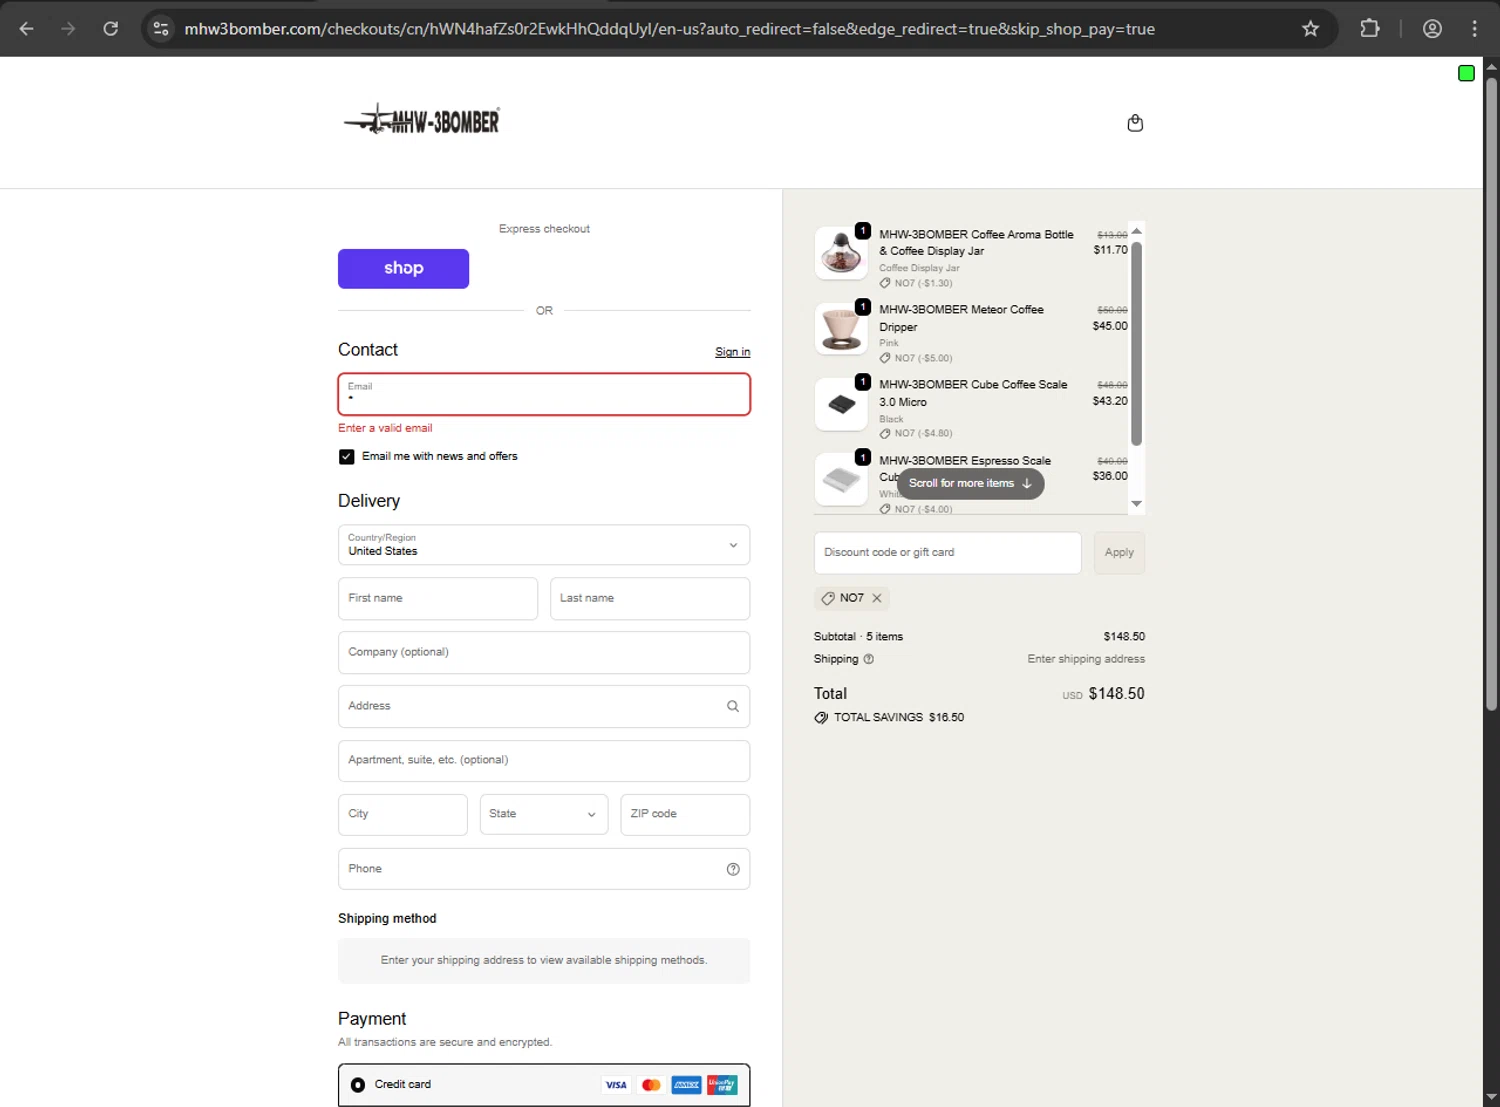Open the Chrome three-dot menu
Image resolution: width=1500 pixels, height=1107 pixels.
(x=1474, y=29)
